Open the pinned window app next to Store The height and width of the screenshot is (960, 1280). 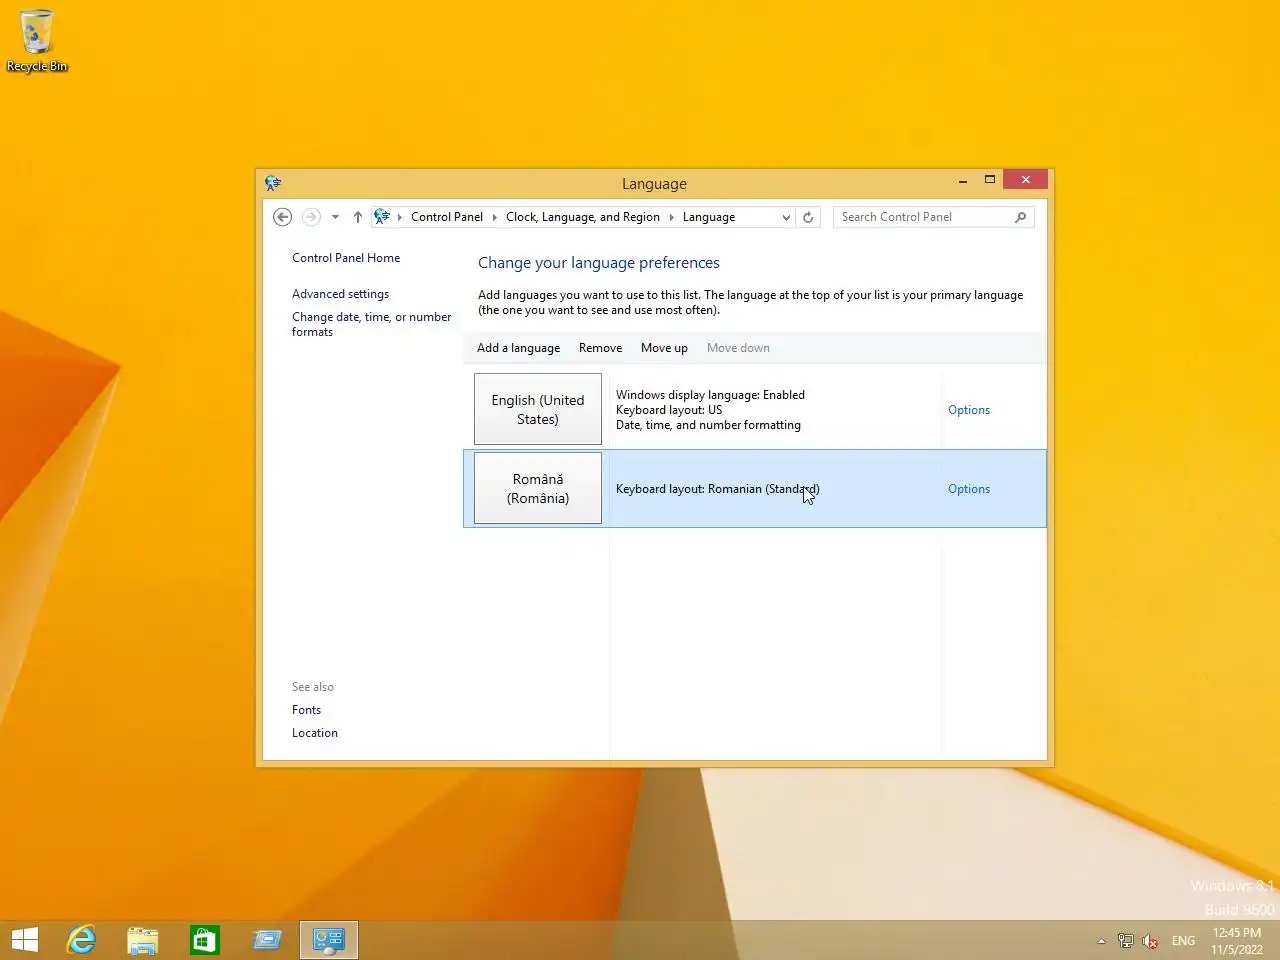click(267, 940)
